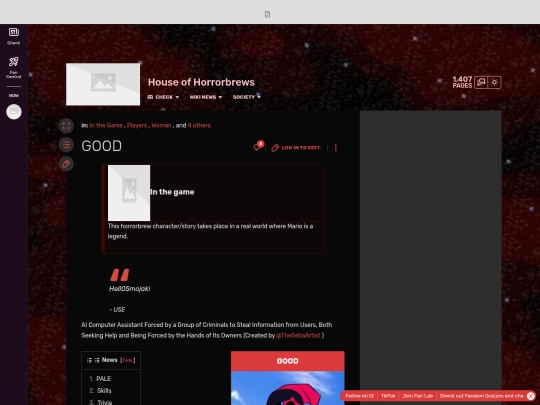Image resolution: width=540 pixels, height=405 pixels.
Task: Open the Woman category link
Action: click(x=162, y=125)
